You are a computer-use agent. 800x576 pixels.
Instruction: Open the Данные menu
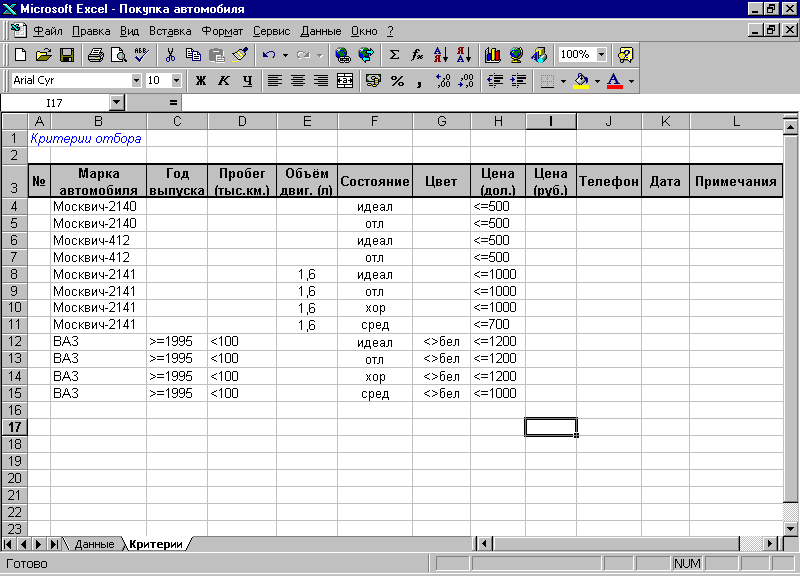[x=321, y=31]
